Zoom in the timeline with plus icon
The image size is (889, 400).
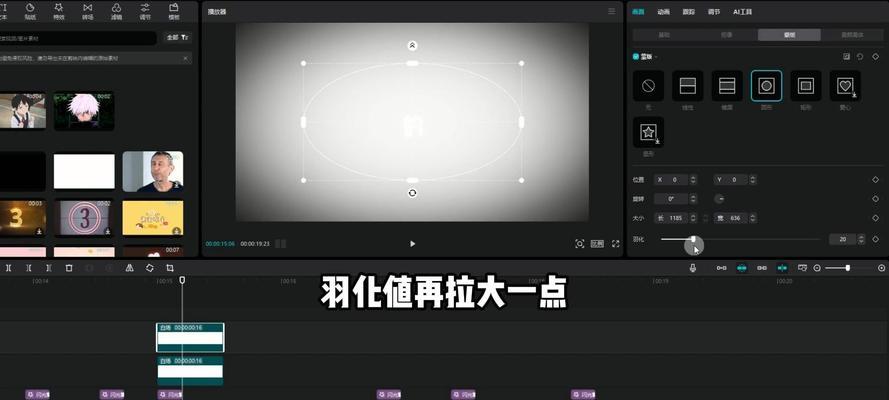[882, 268]
